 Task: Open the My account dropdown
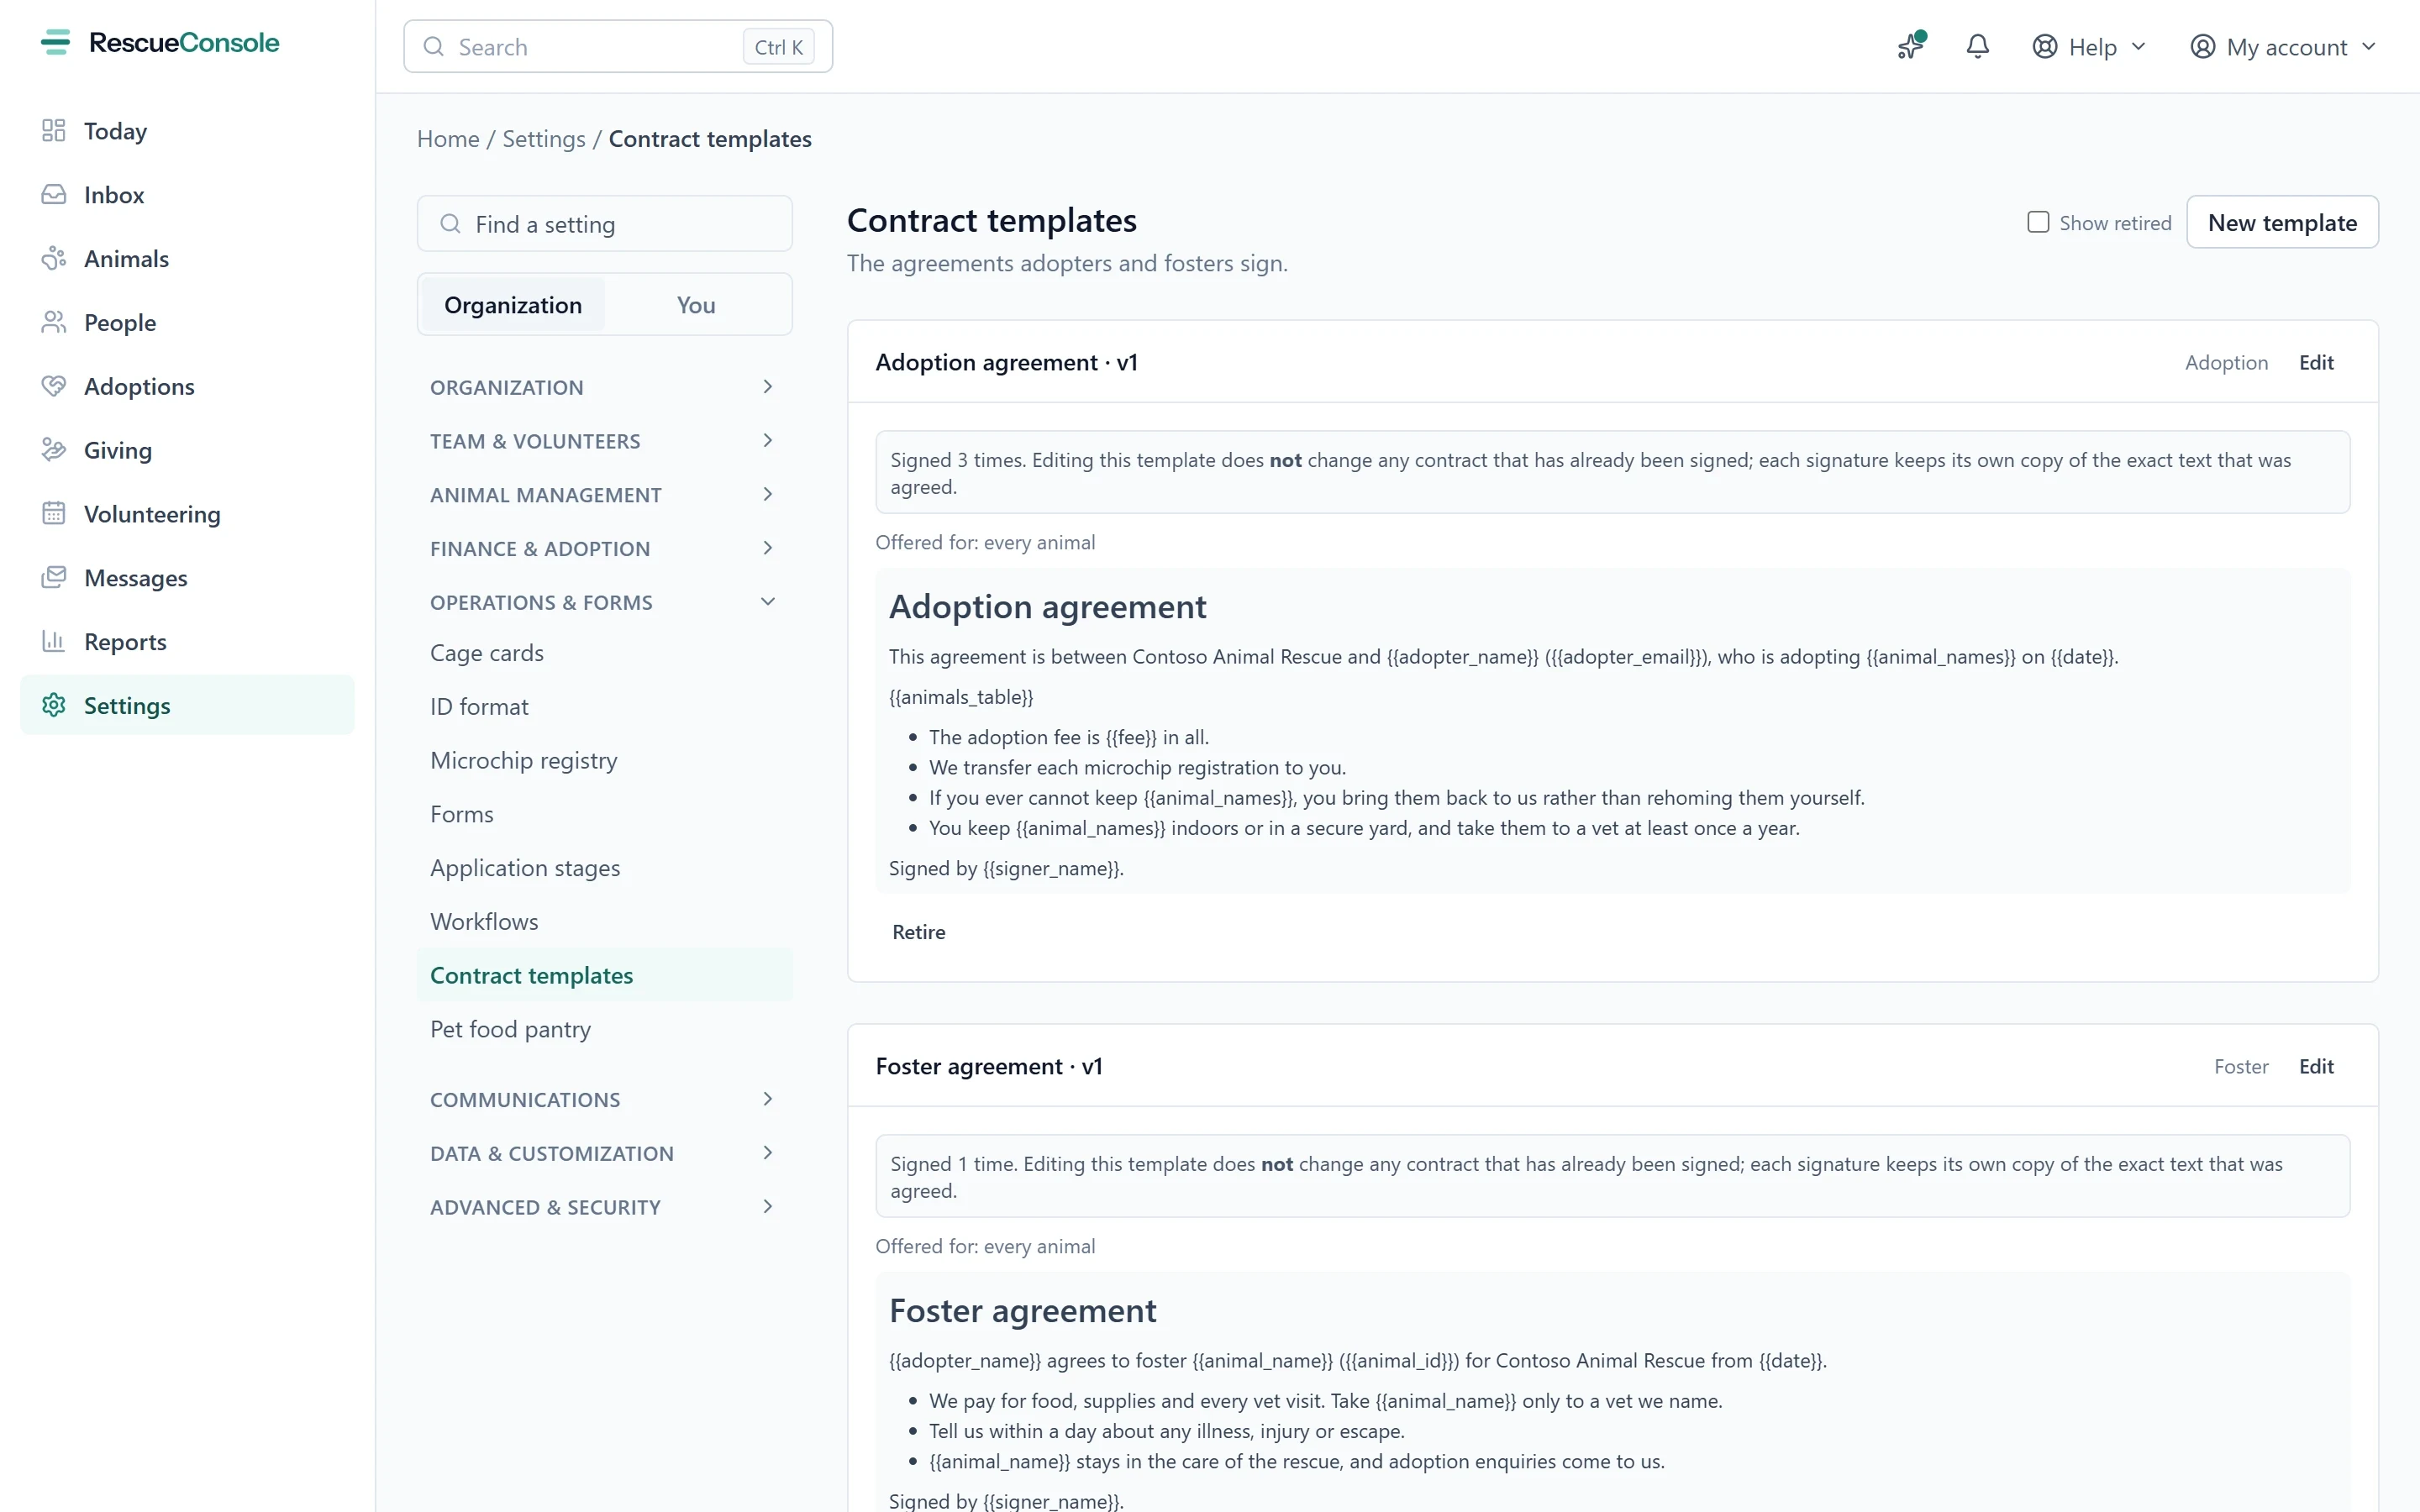click(x=2283, y=47)
